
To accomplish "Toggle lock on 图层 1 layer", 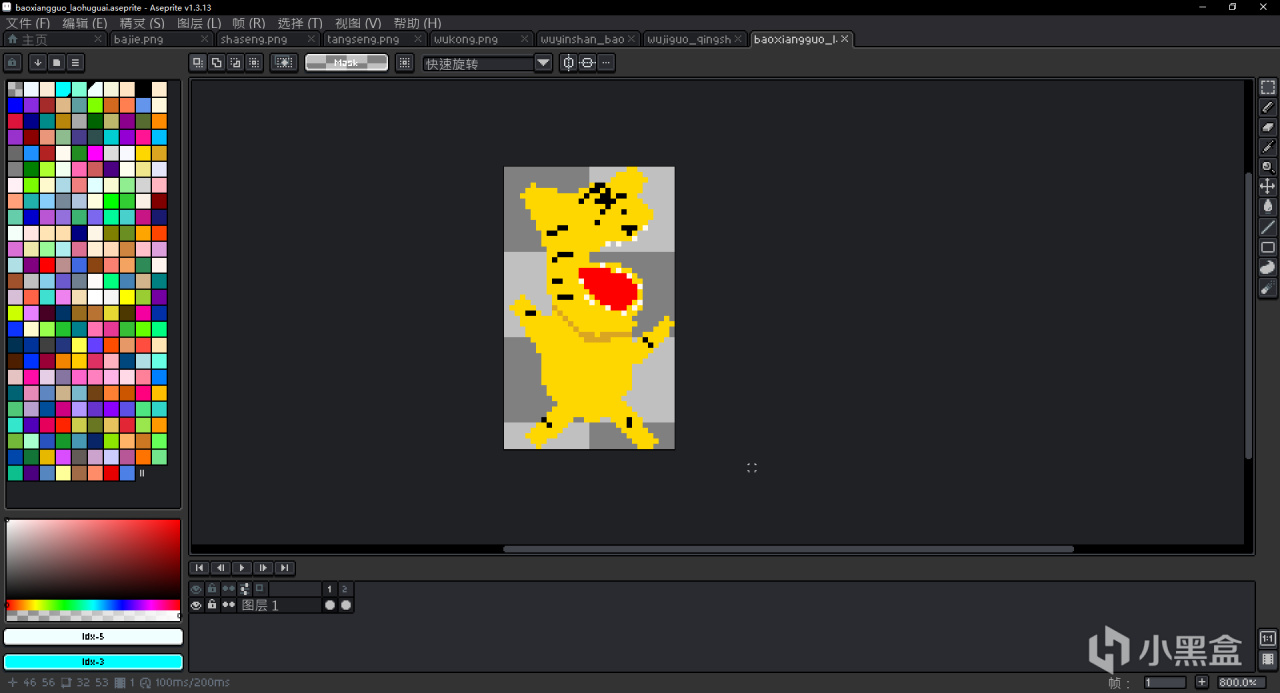I will pos(212,605).
